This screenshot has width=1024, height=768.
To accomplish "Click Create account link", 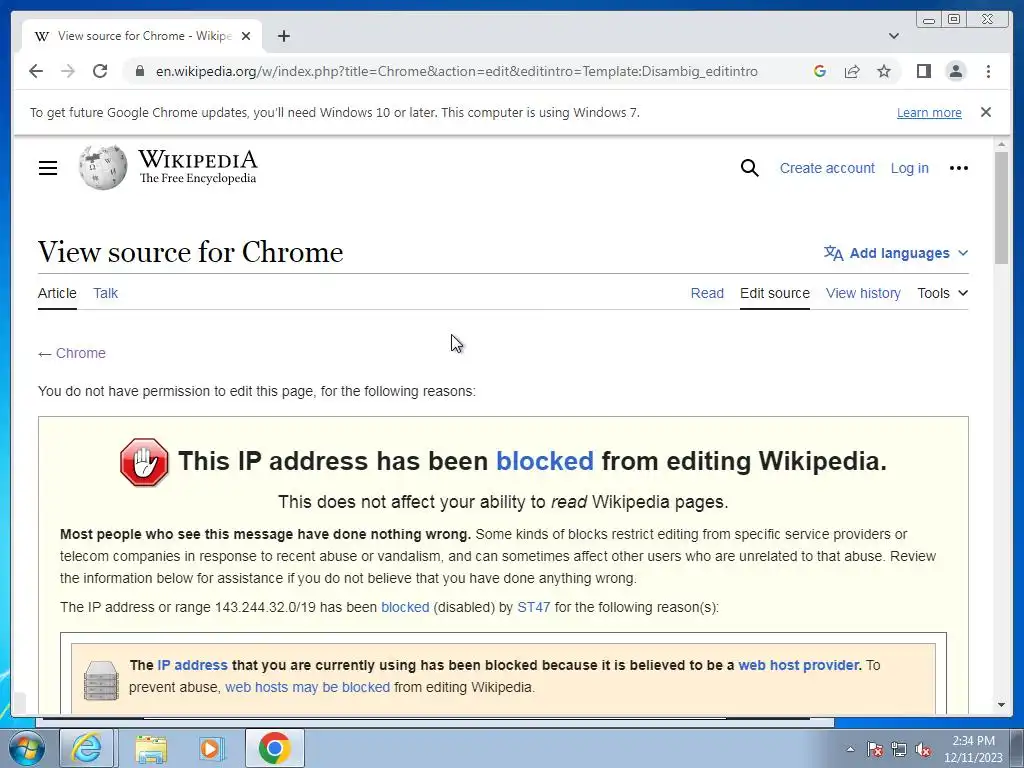I will click(827, 168).
